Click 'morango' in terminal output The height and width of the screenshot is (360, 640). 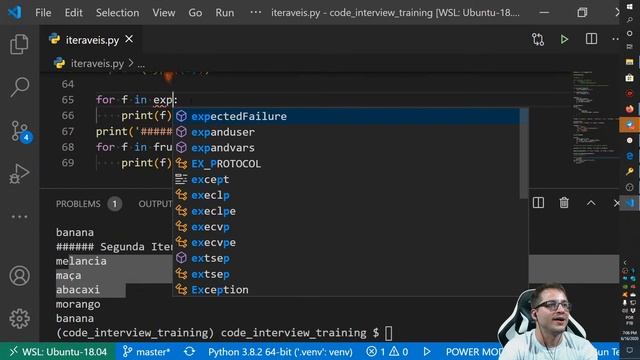pos(78,304)
